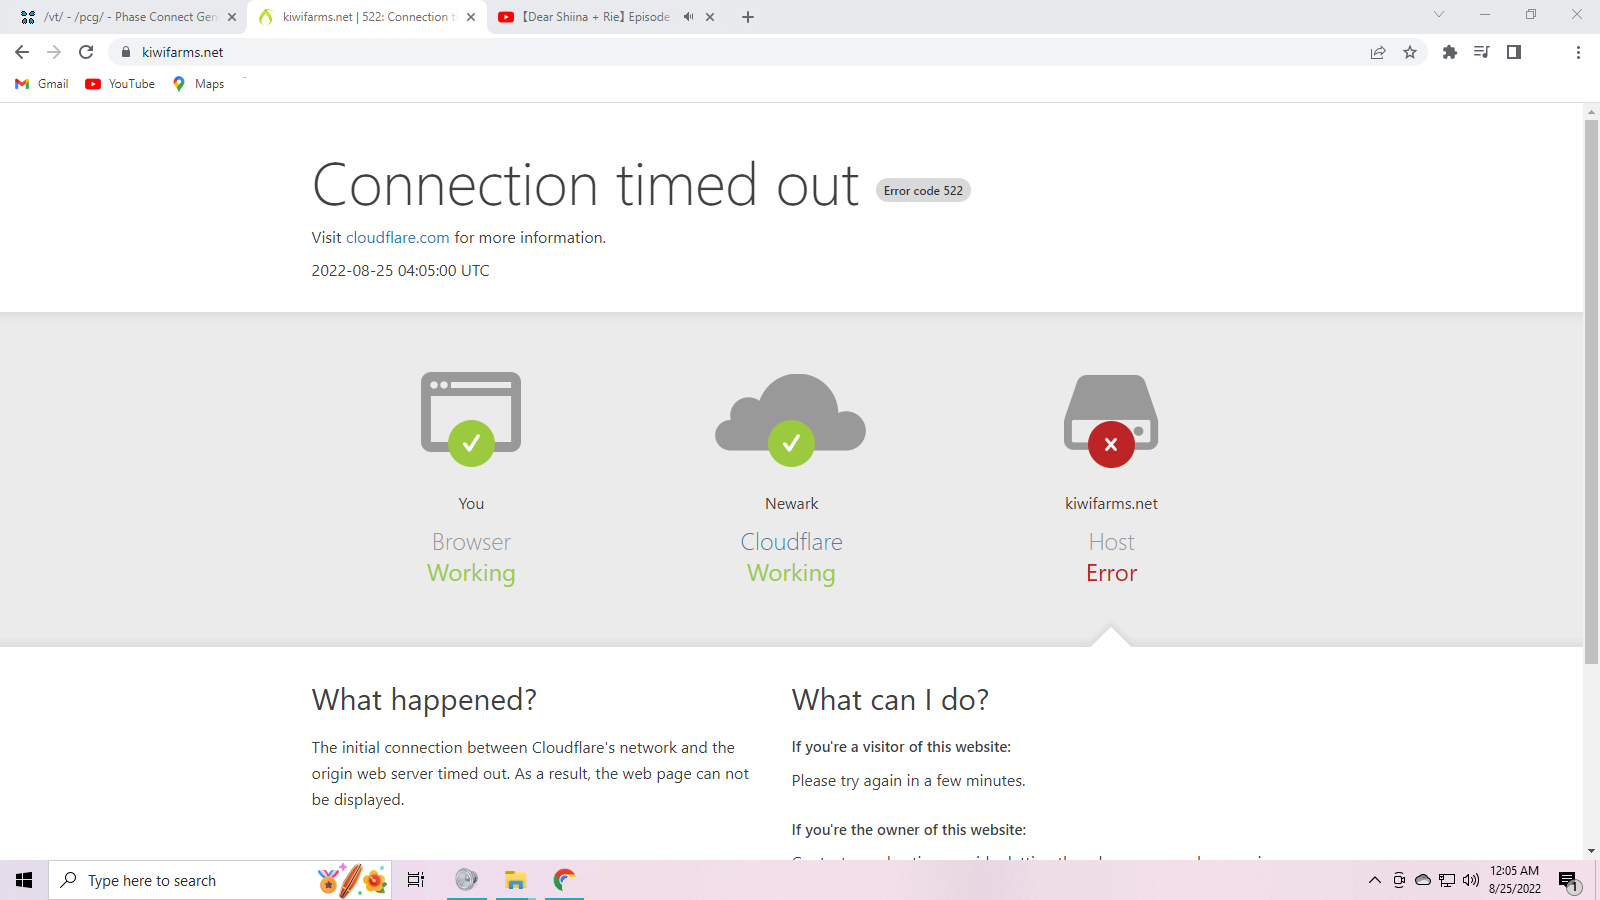Open File Explorer from the taskbar
Screen dimensions: 1600x900
coord(515,880)
